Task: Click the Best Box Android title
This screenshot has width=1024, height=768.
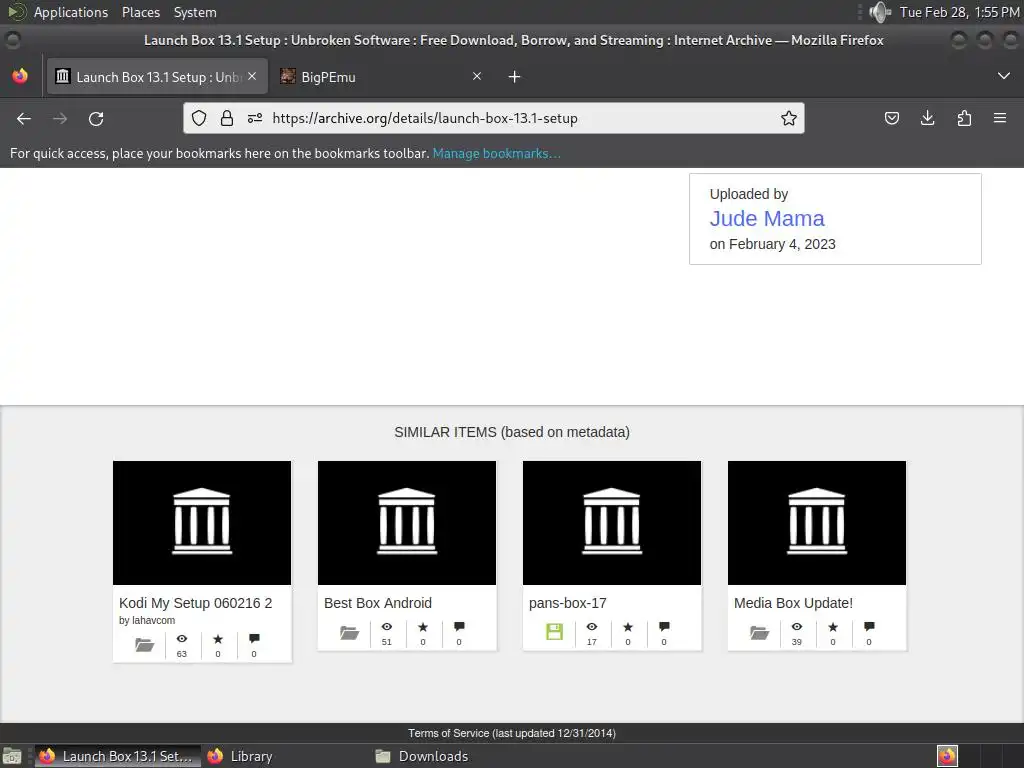Action: click(x=377, y=603)
